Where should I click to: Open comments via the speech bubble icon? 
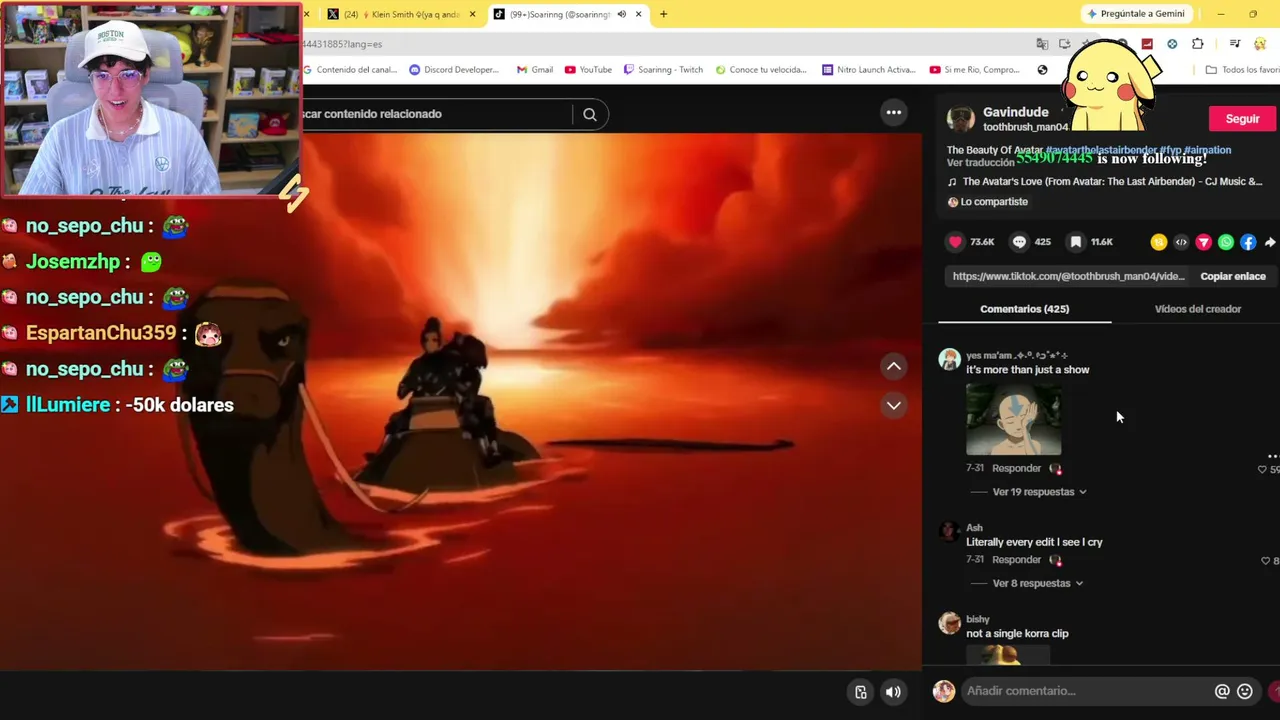click(x=1019, y=242)
